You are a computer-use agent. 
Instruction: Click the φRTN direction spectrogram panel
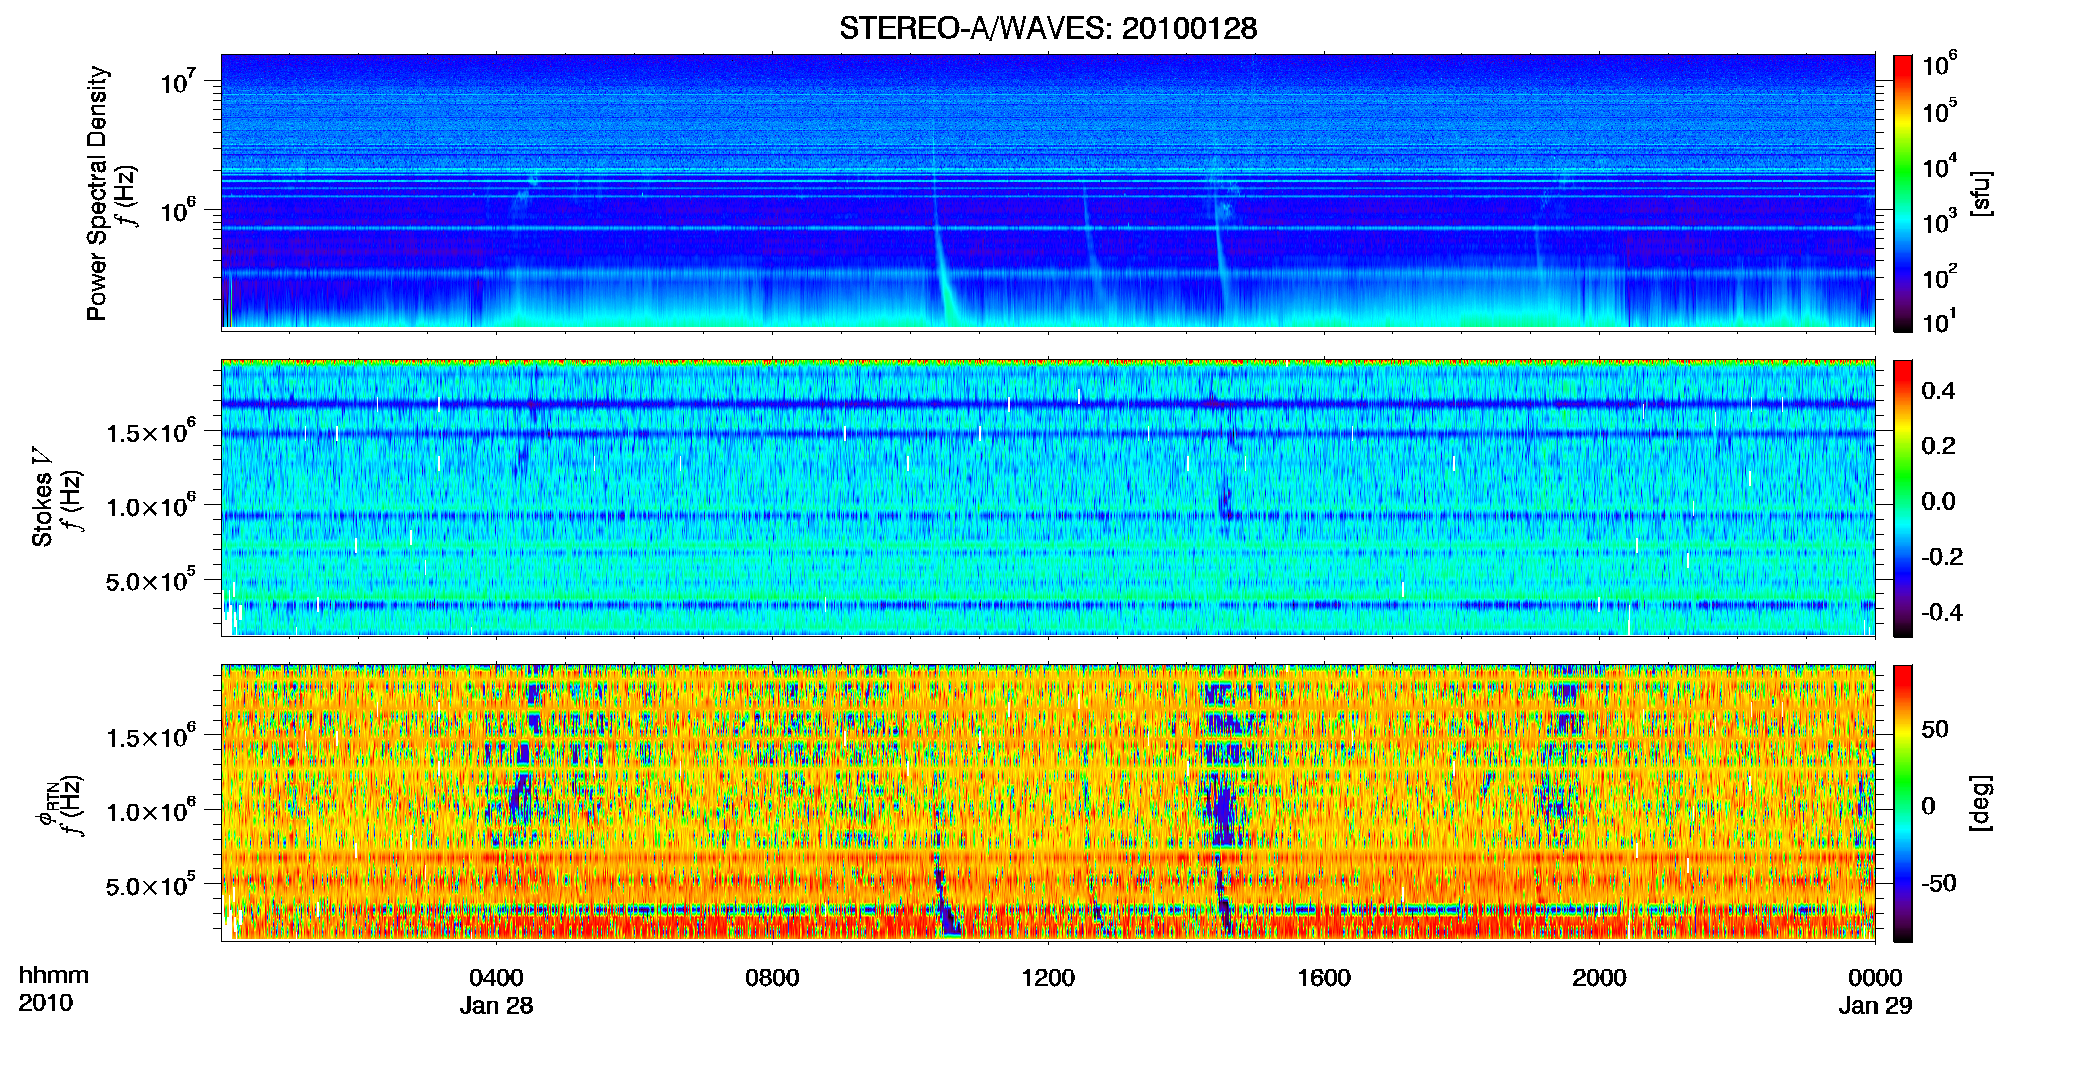coord(1048,802)
